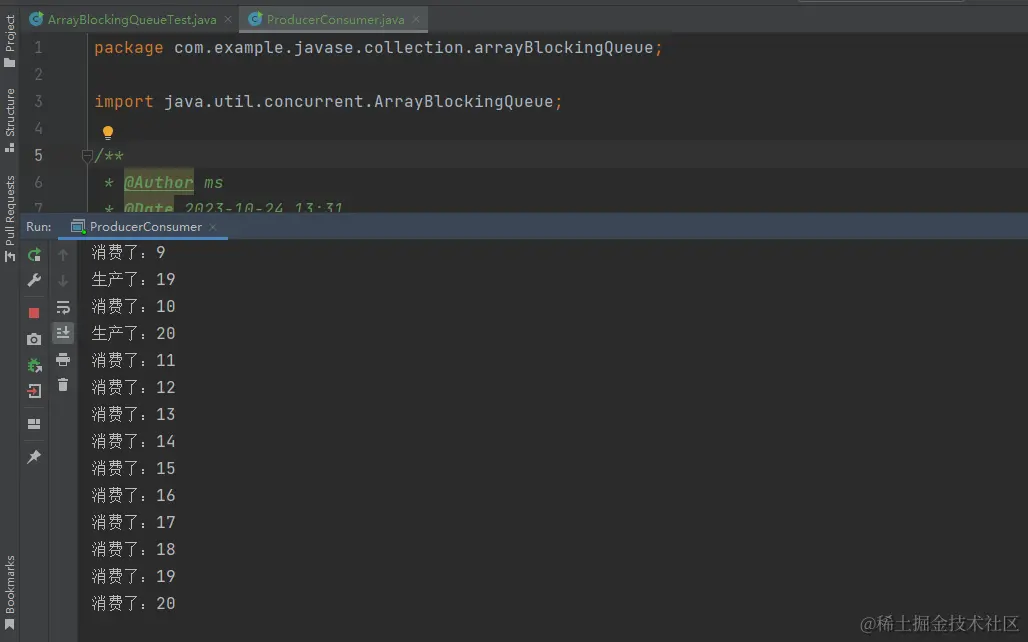
Task: Click the ArrayBlockingQueueTest.java class file icon
Action: coord(36,19)
